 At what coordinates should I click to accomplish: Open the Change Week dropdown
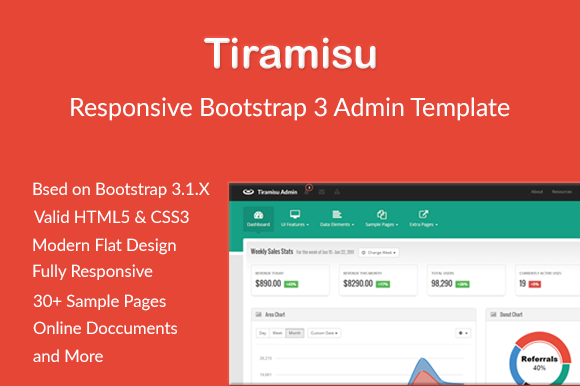click(x=379, y=253)
